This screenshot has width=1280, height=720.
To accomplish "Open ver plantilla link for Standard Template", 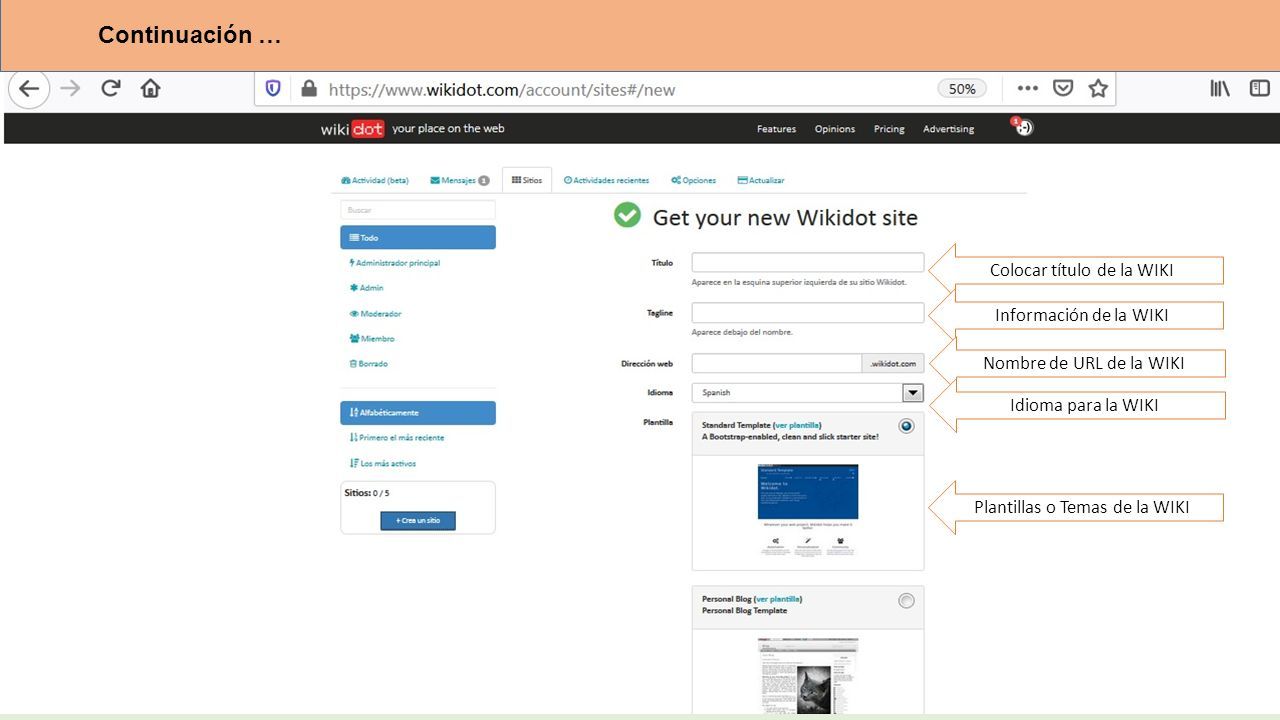I will pyautogui.click(x=797, y=425).
